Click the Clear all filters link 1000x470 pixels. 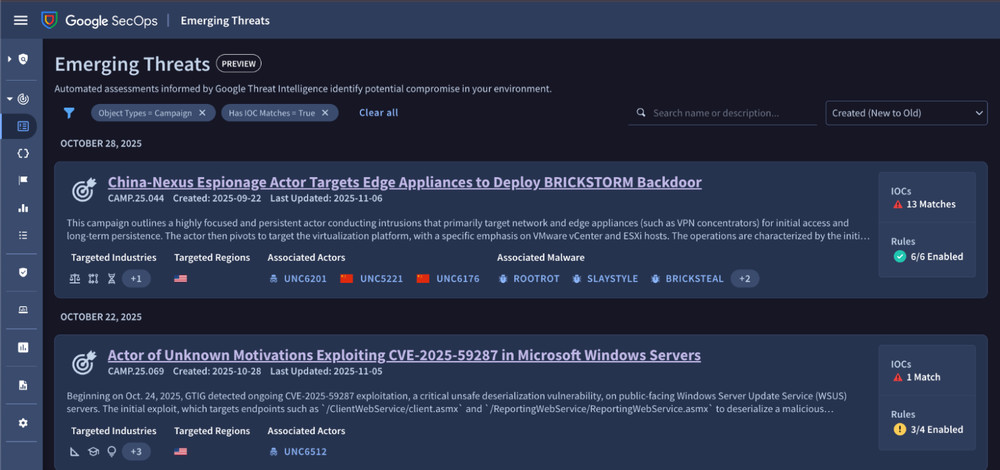[378, 113]
